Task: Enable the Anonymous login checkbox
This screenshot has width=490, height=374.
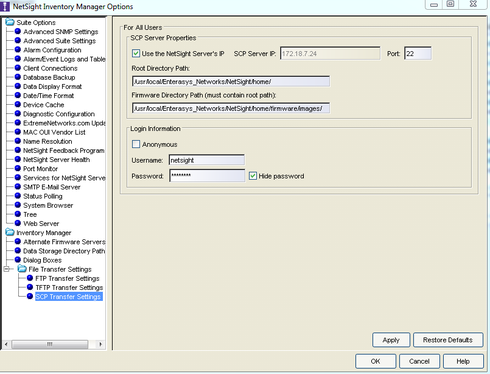Action: [136, 144]
